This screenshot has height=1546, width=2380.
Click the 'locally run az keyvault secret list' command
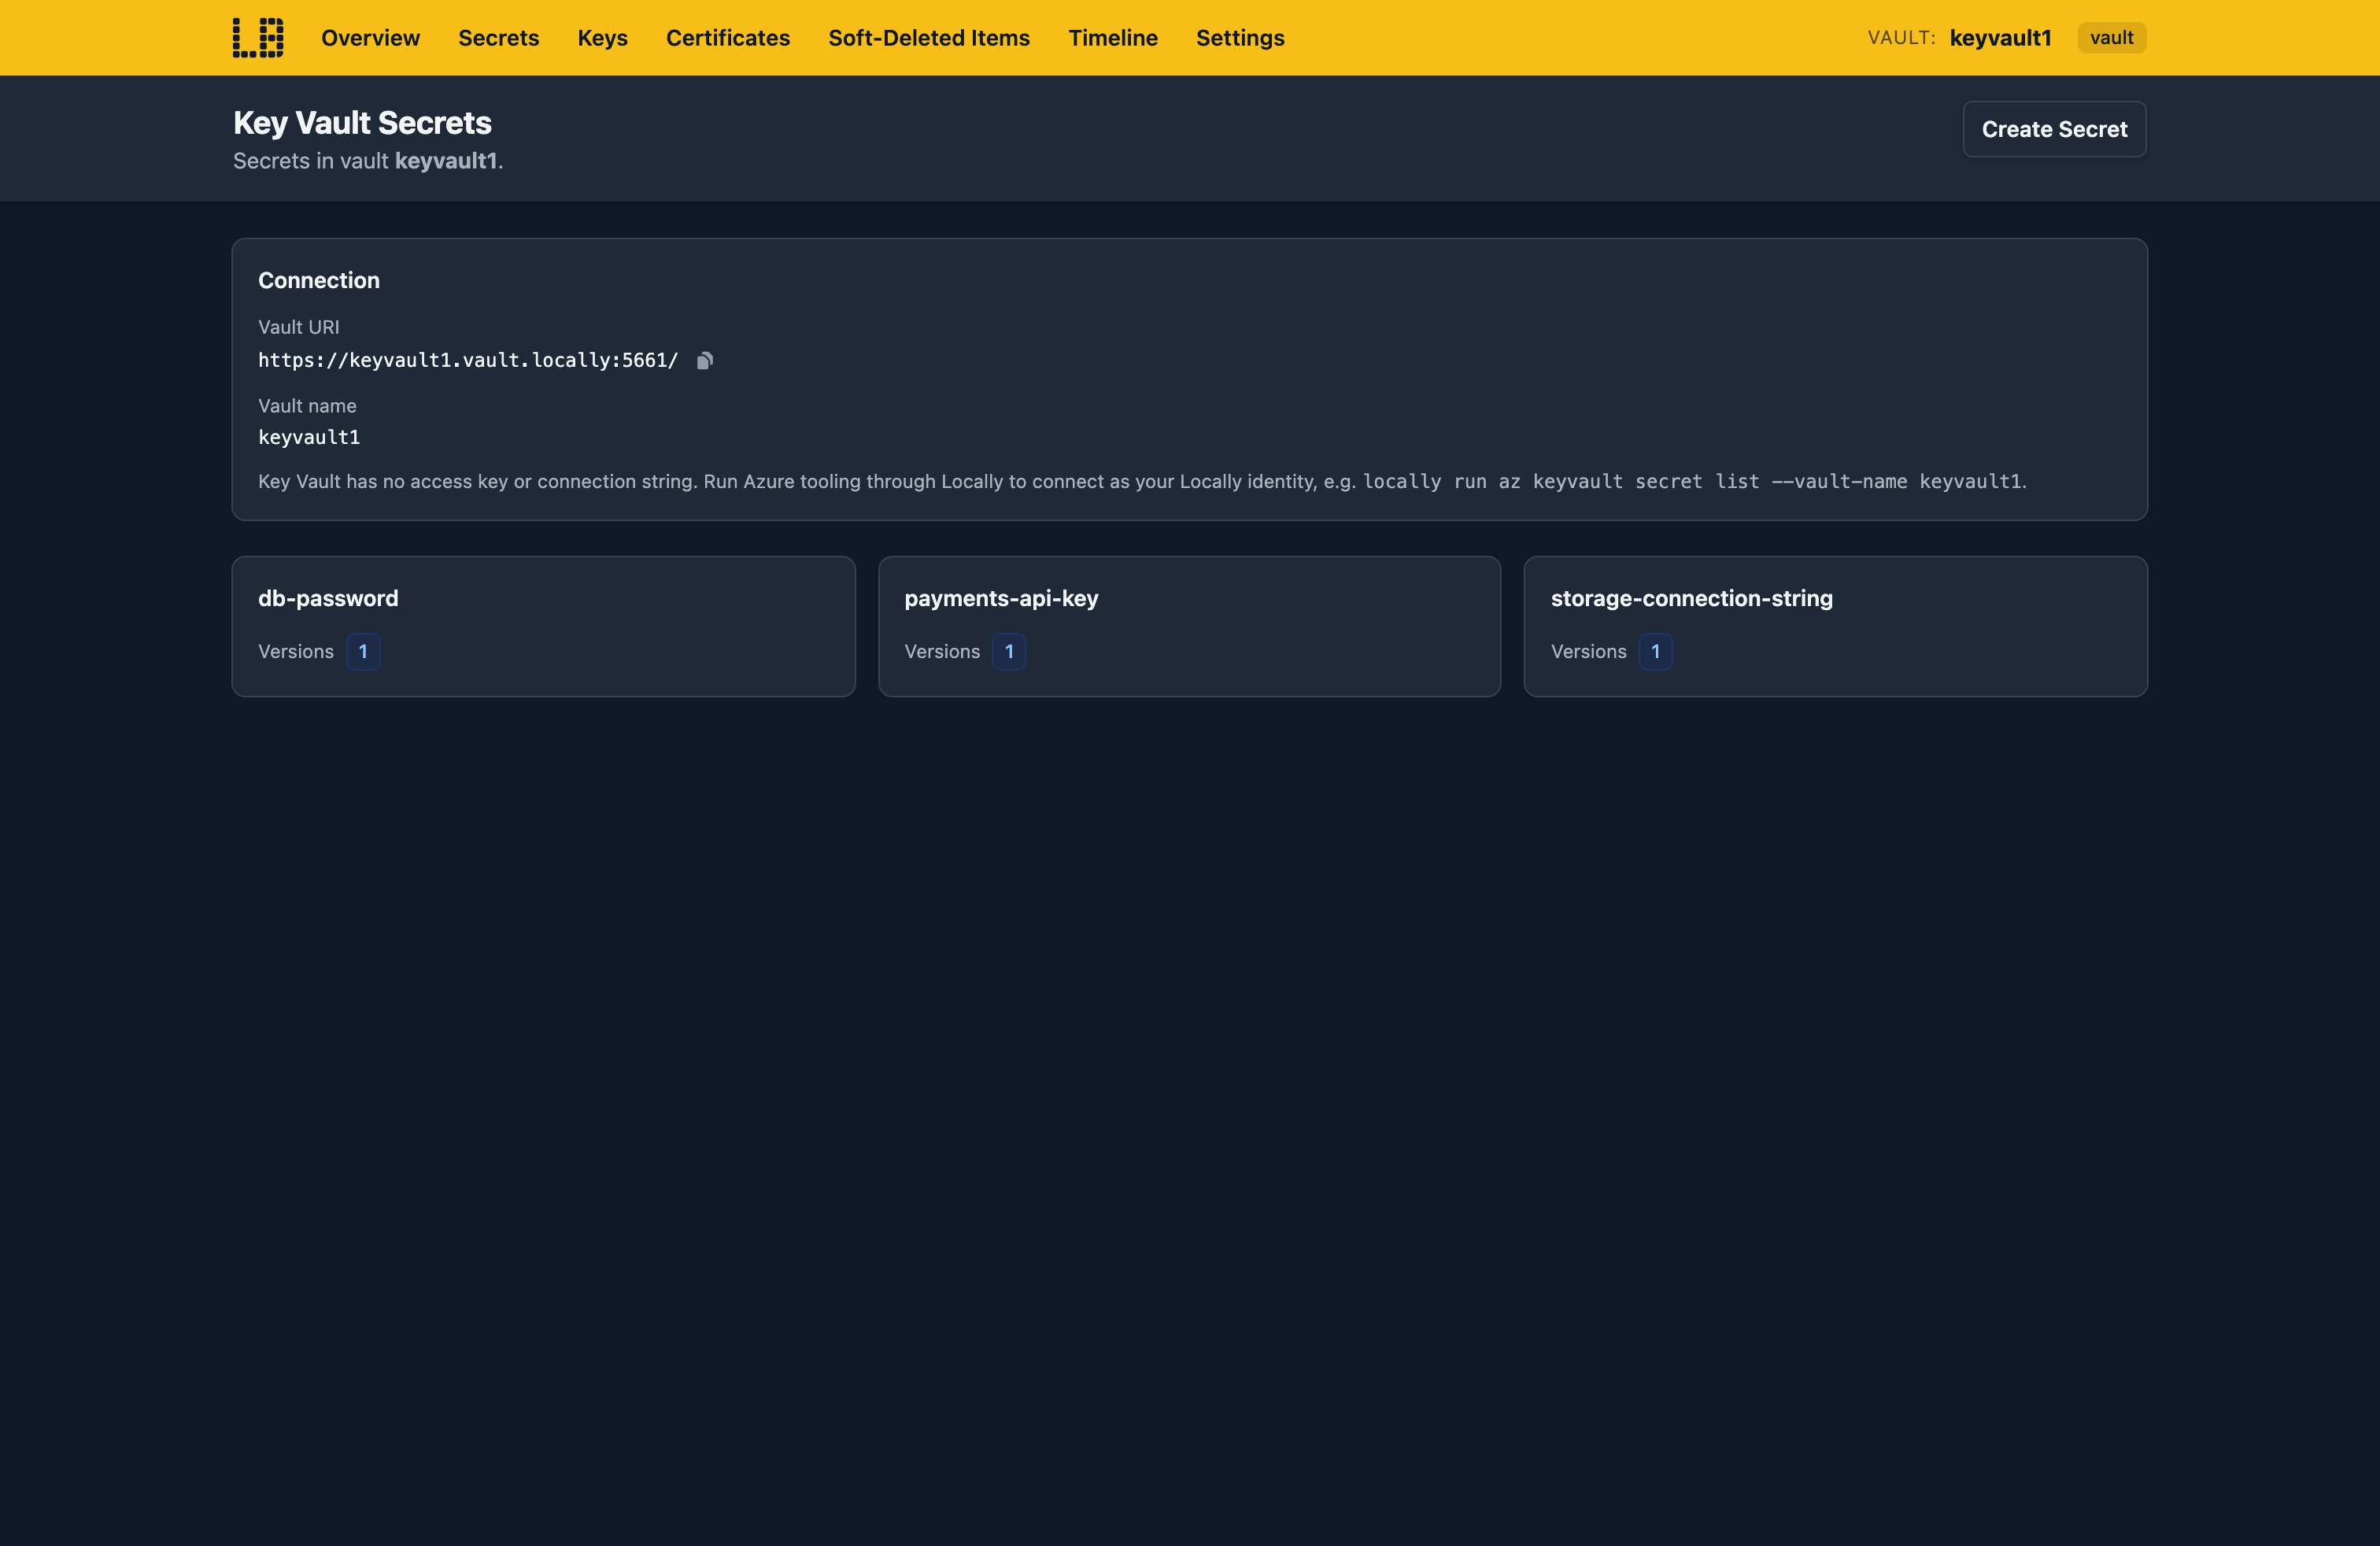pyautogui.click(x=1691, y=481)
